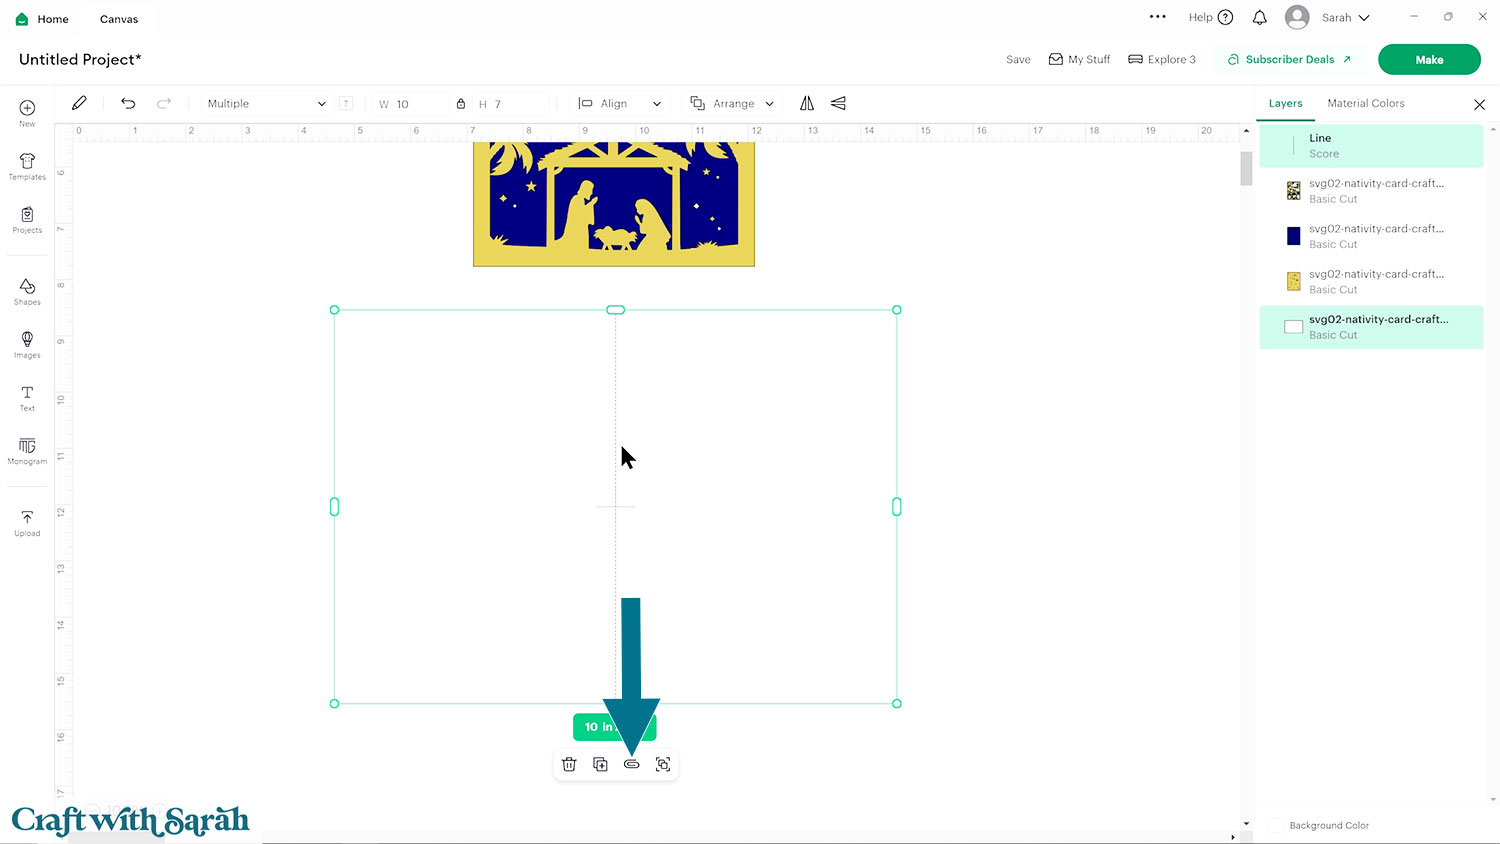Screen dimensions: 1500x844
Task: Expand the Align dropdown
Action: pyautogui.click(x=620, y=103)
